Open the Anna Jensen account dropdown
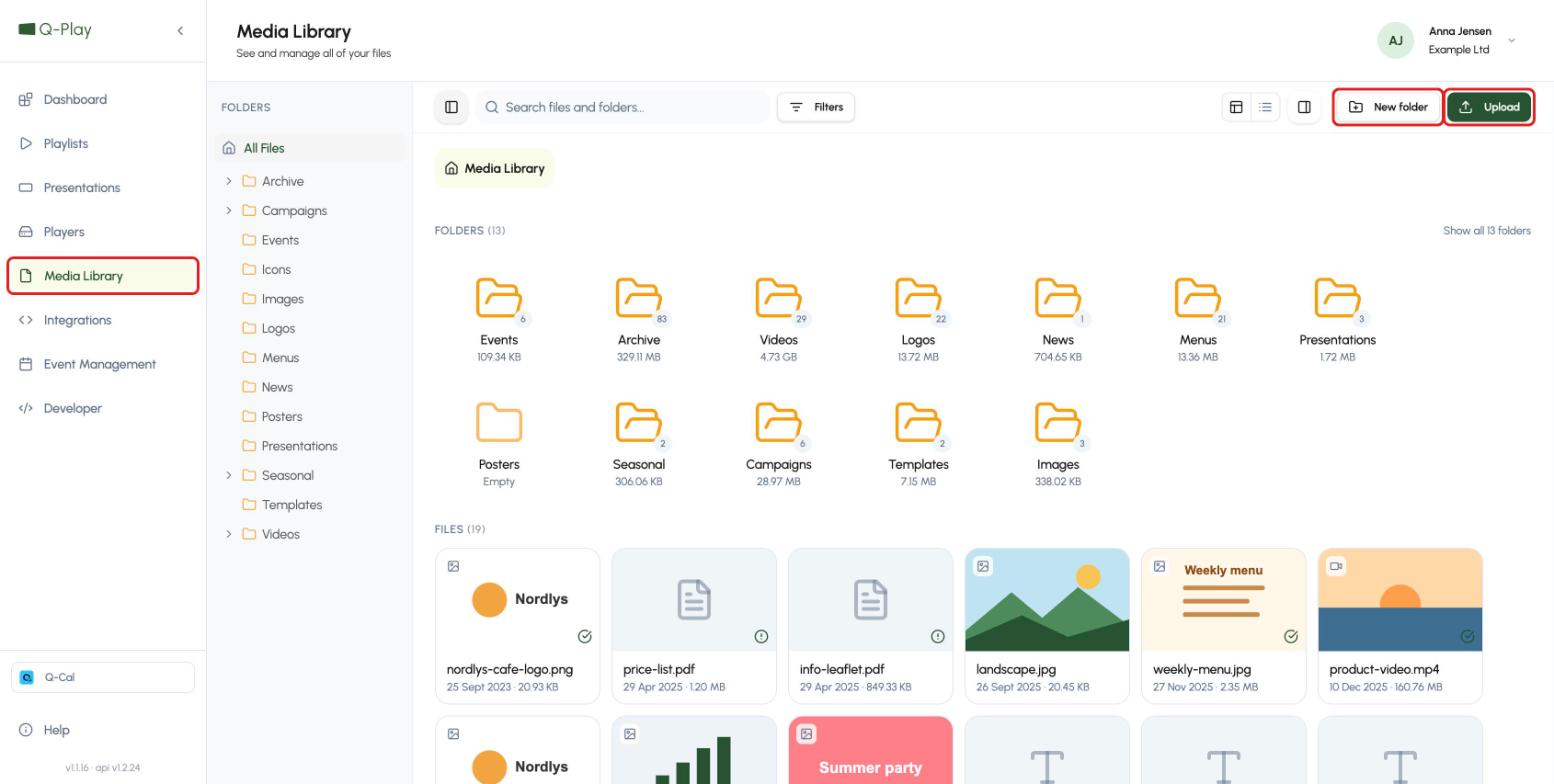This screenshot has height=784, width=1554. point(1447,40)
